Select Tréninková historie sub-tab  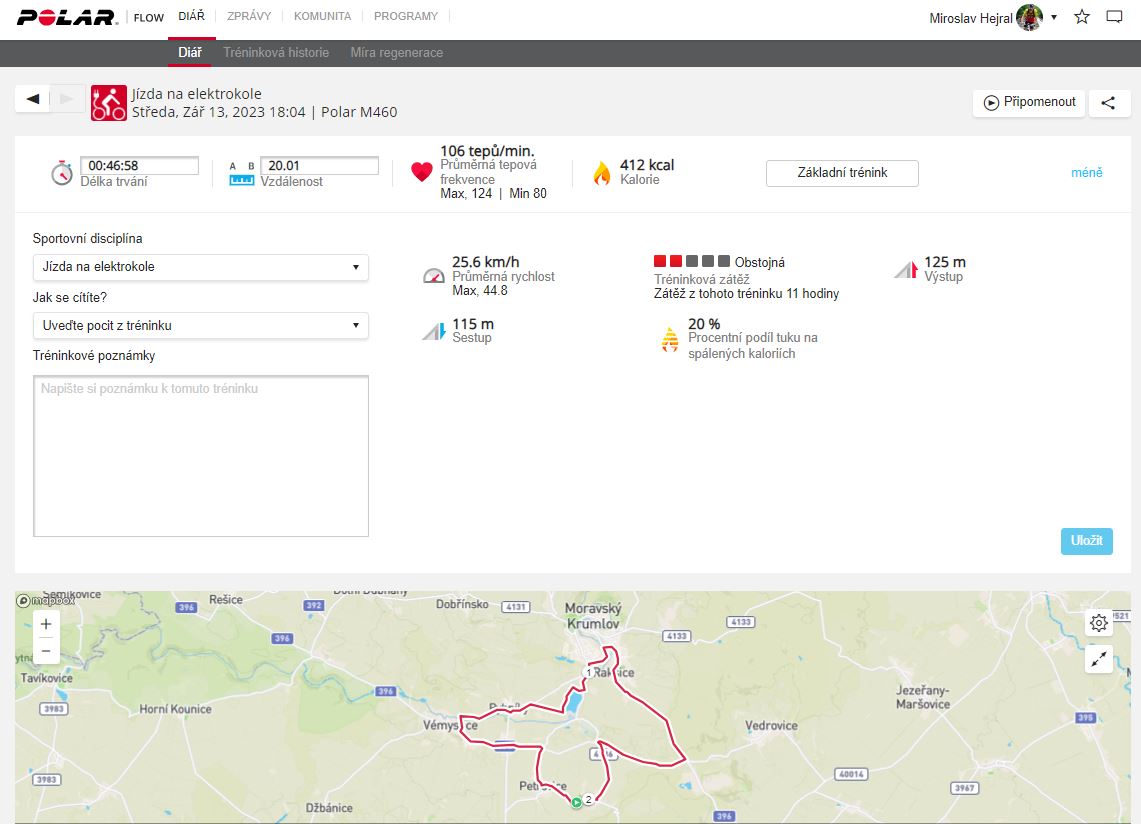click(276, 52)
